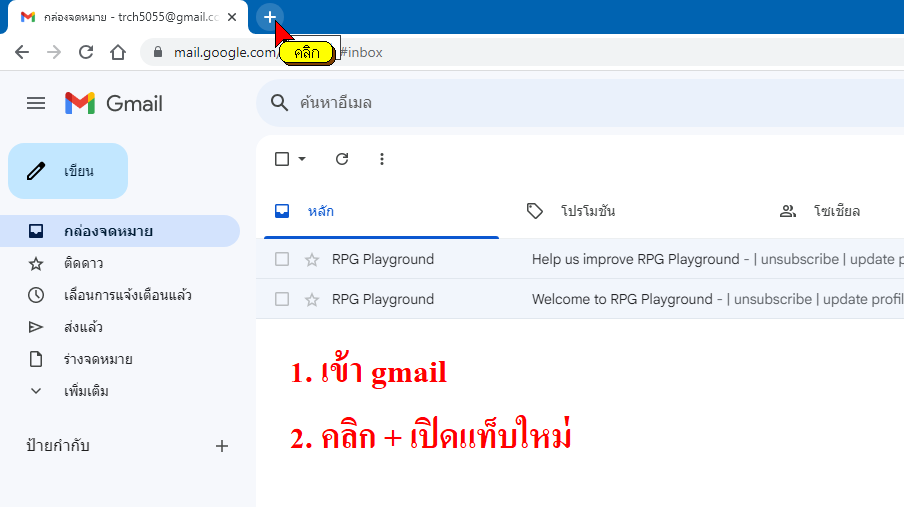
Task: Create new label with plus icon
Action: click(222, 446)
